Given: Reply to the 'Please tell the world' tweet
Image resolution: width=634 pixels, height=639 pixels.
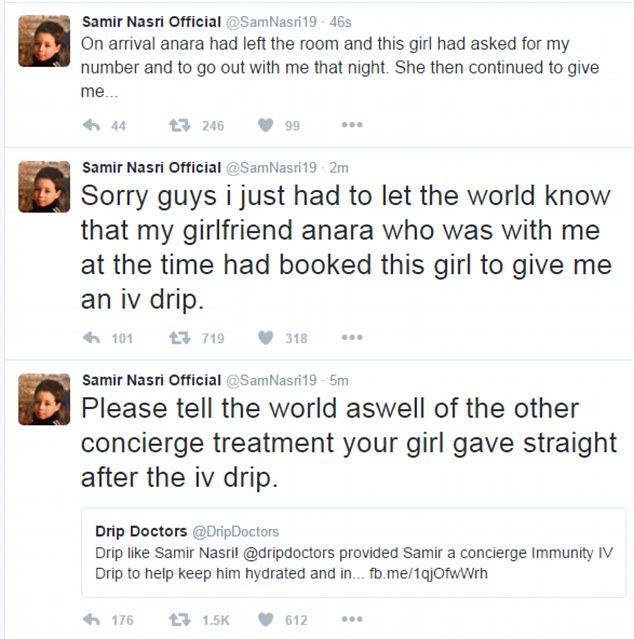Looking at the screenshot, I should click(90, 620).
